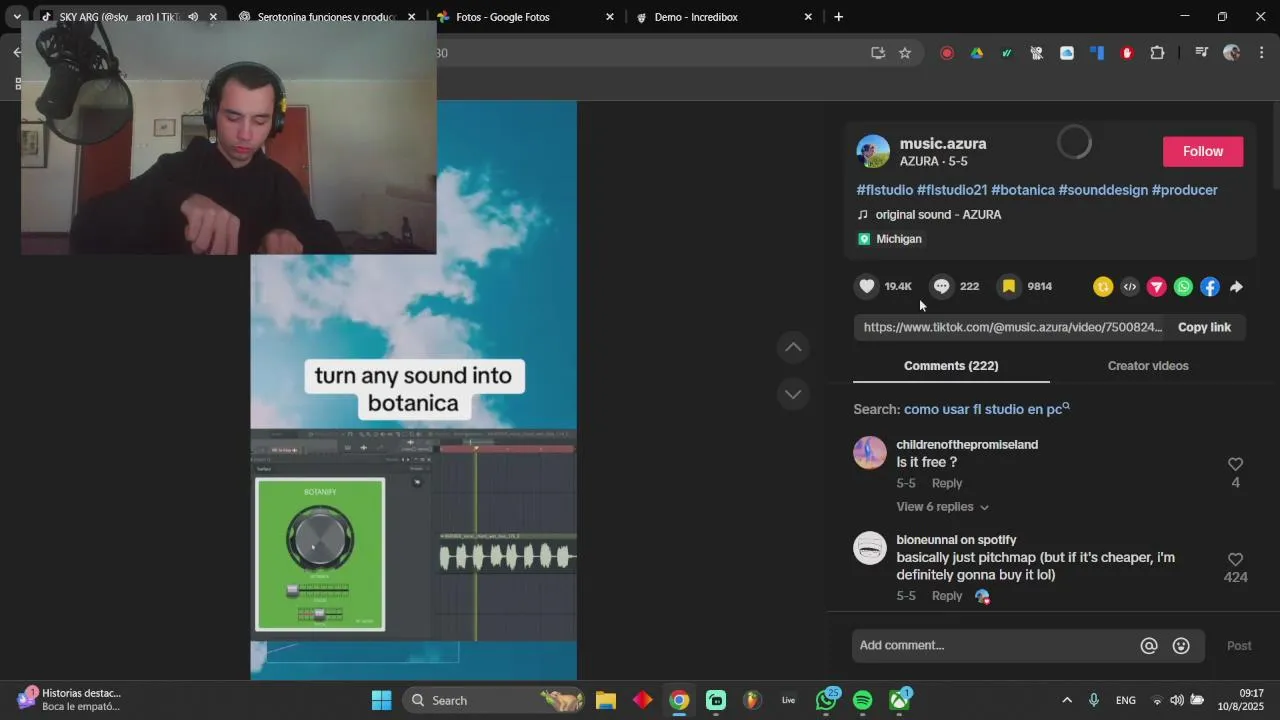This screenshot has width=1280, height=720.
Task: Send to friends with the red paper-plane icon
Action: [1157, 287]
